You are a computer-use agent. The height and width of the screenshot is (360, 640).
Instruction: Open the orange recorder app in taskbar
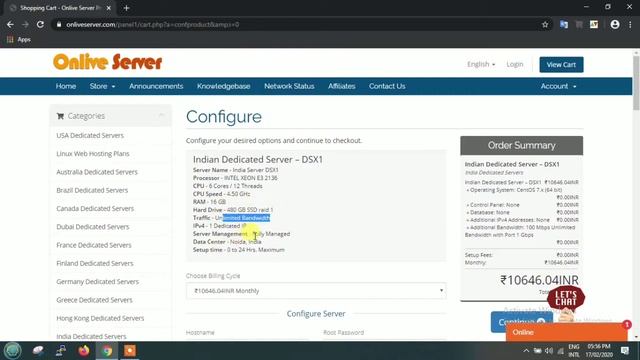click(x=130, y=351)
